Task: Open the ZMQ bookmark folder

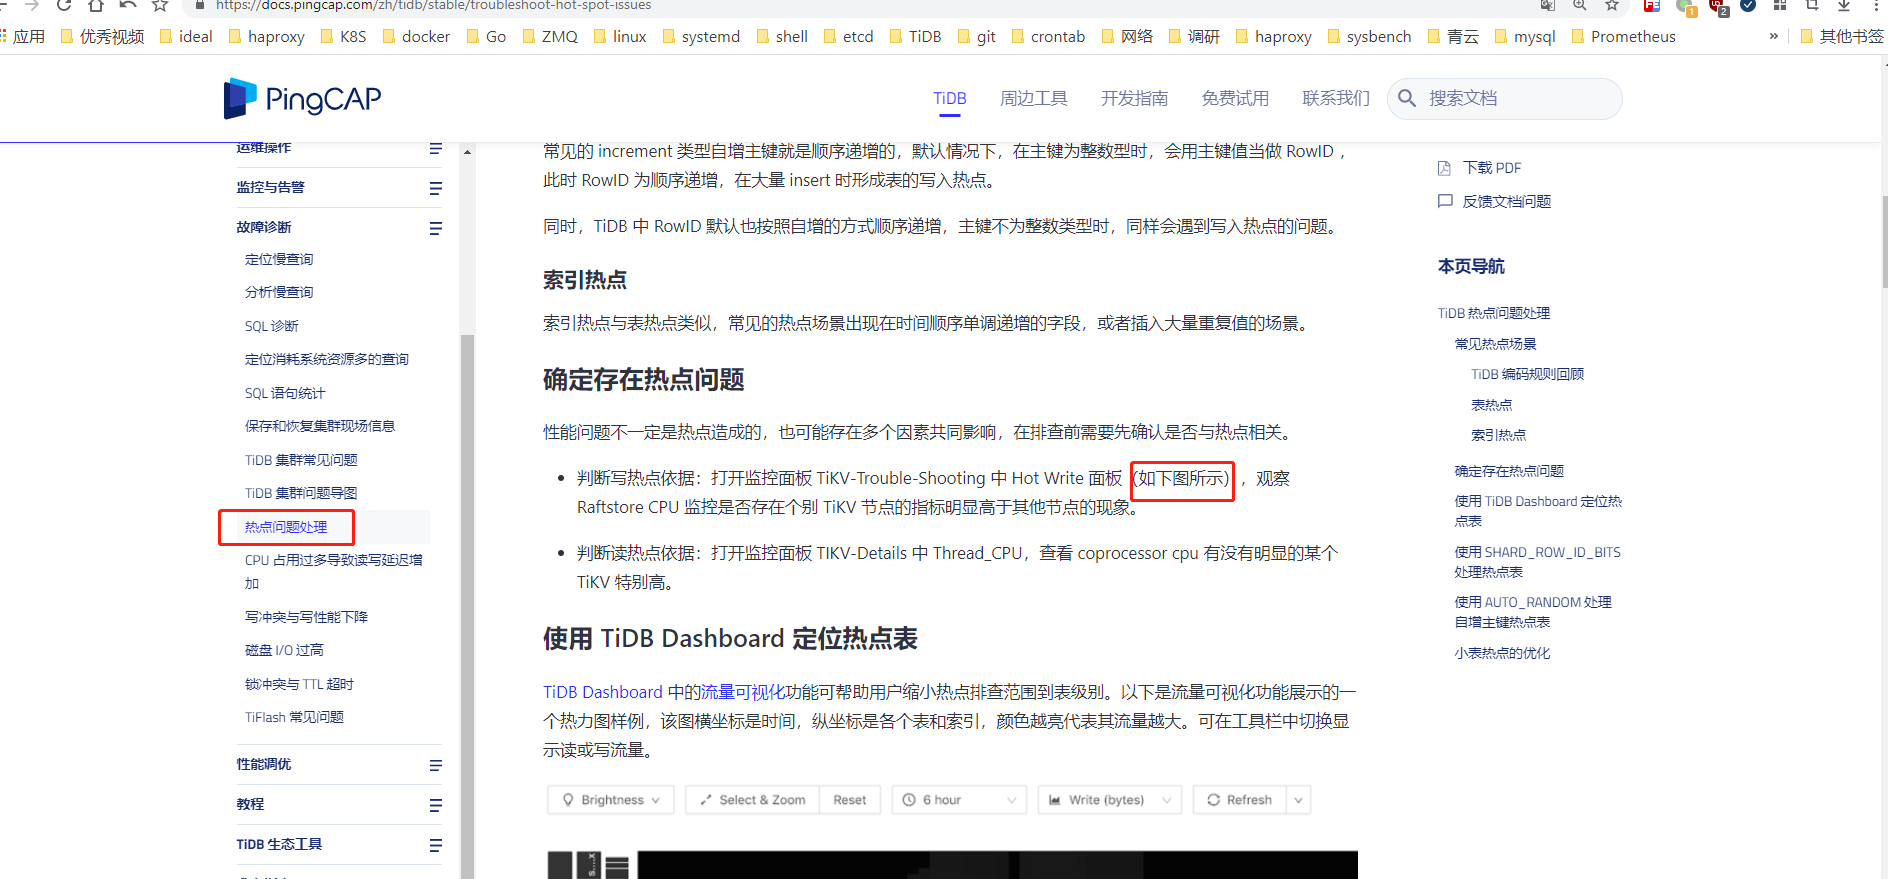Action: pyautogui.click(x=550, y=37)
